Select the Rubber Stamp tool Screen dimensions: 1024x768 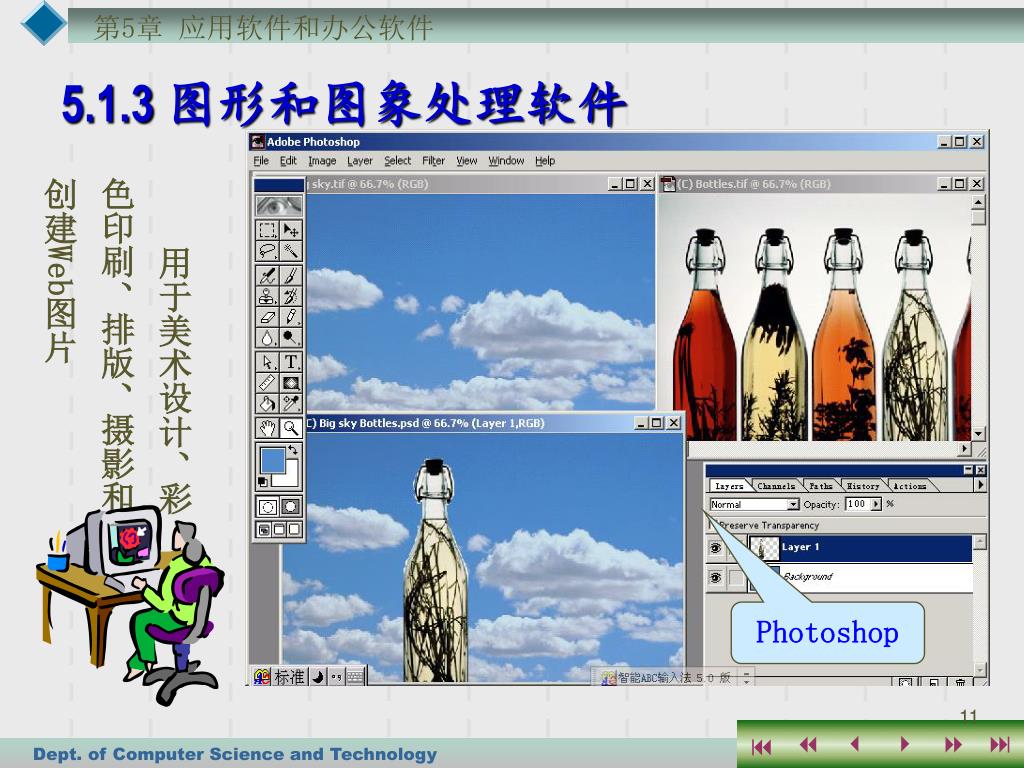pos(267,296)
